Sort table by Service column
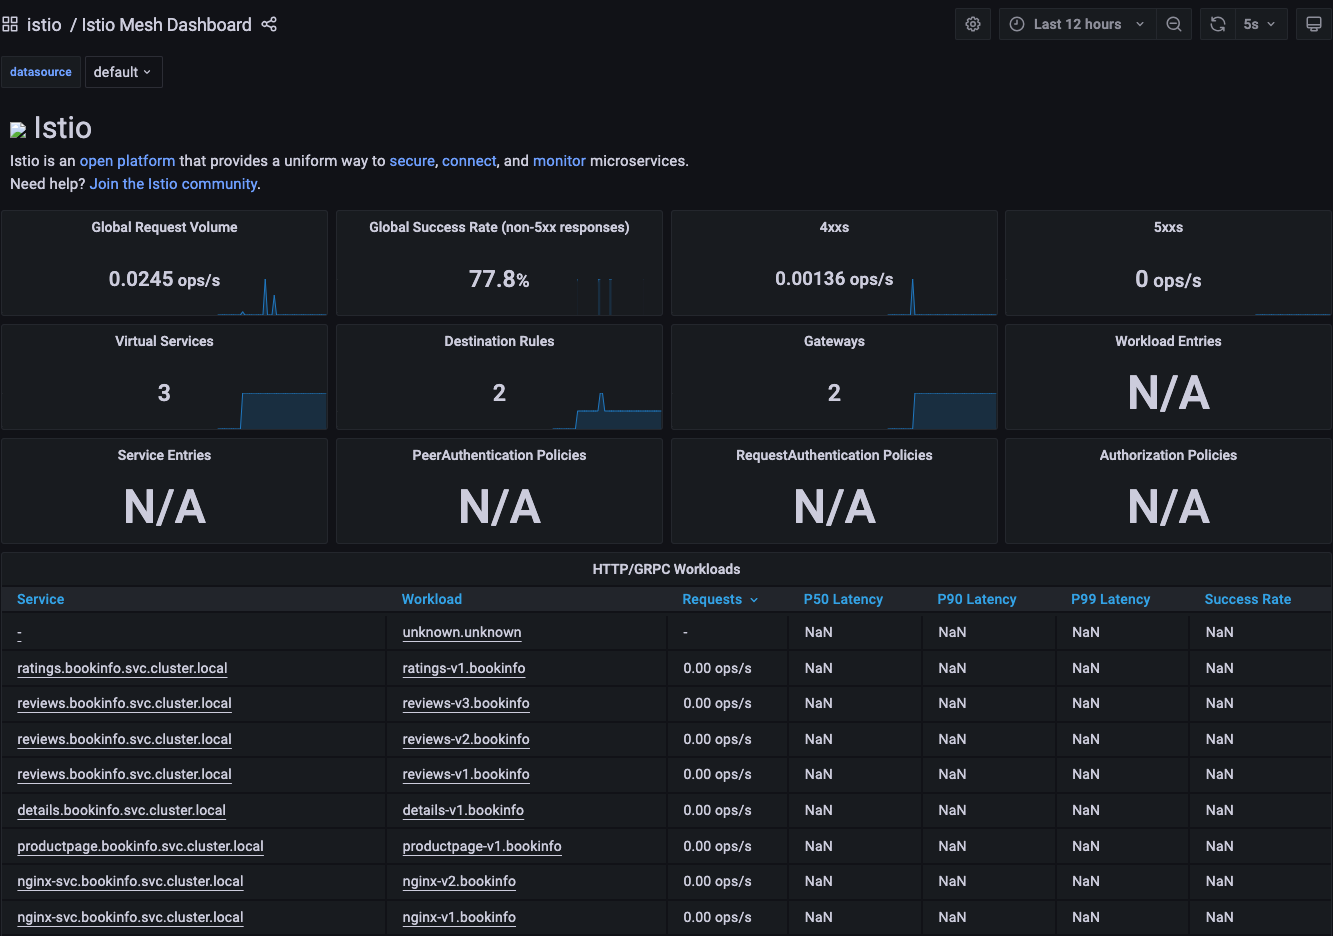The height and width of the screenshot is (936, 1333). click(x=41, y=599)
